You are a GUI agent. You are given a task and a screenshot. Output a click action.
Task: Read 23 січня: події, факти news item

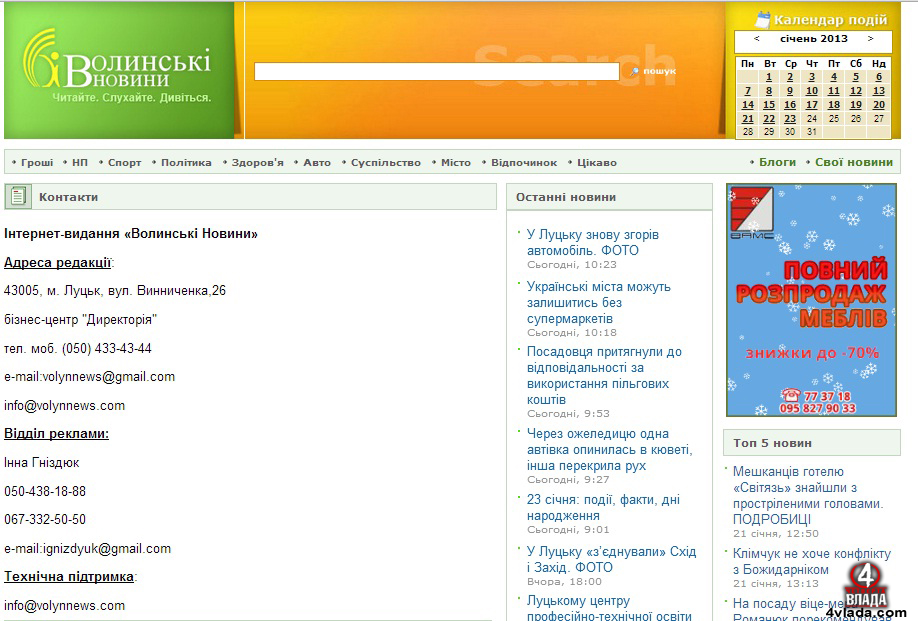point(603,507)
